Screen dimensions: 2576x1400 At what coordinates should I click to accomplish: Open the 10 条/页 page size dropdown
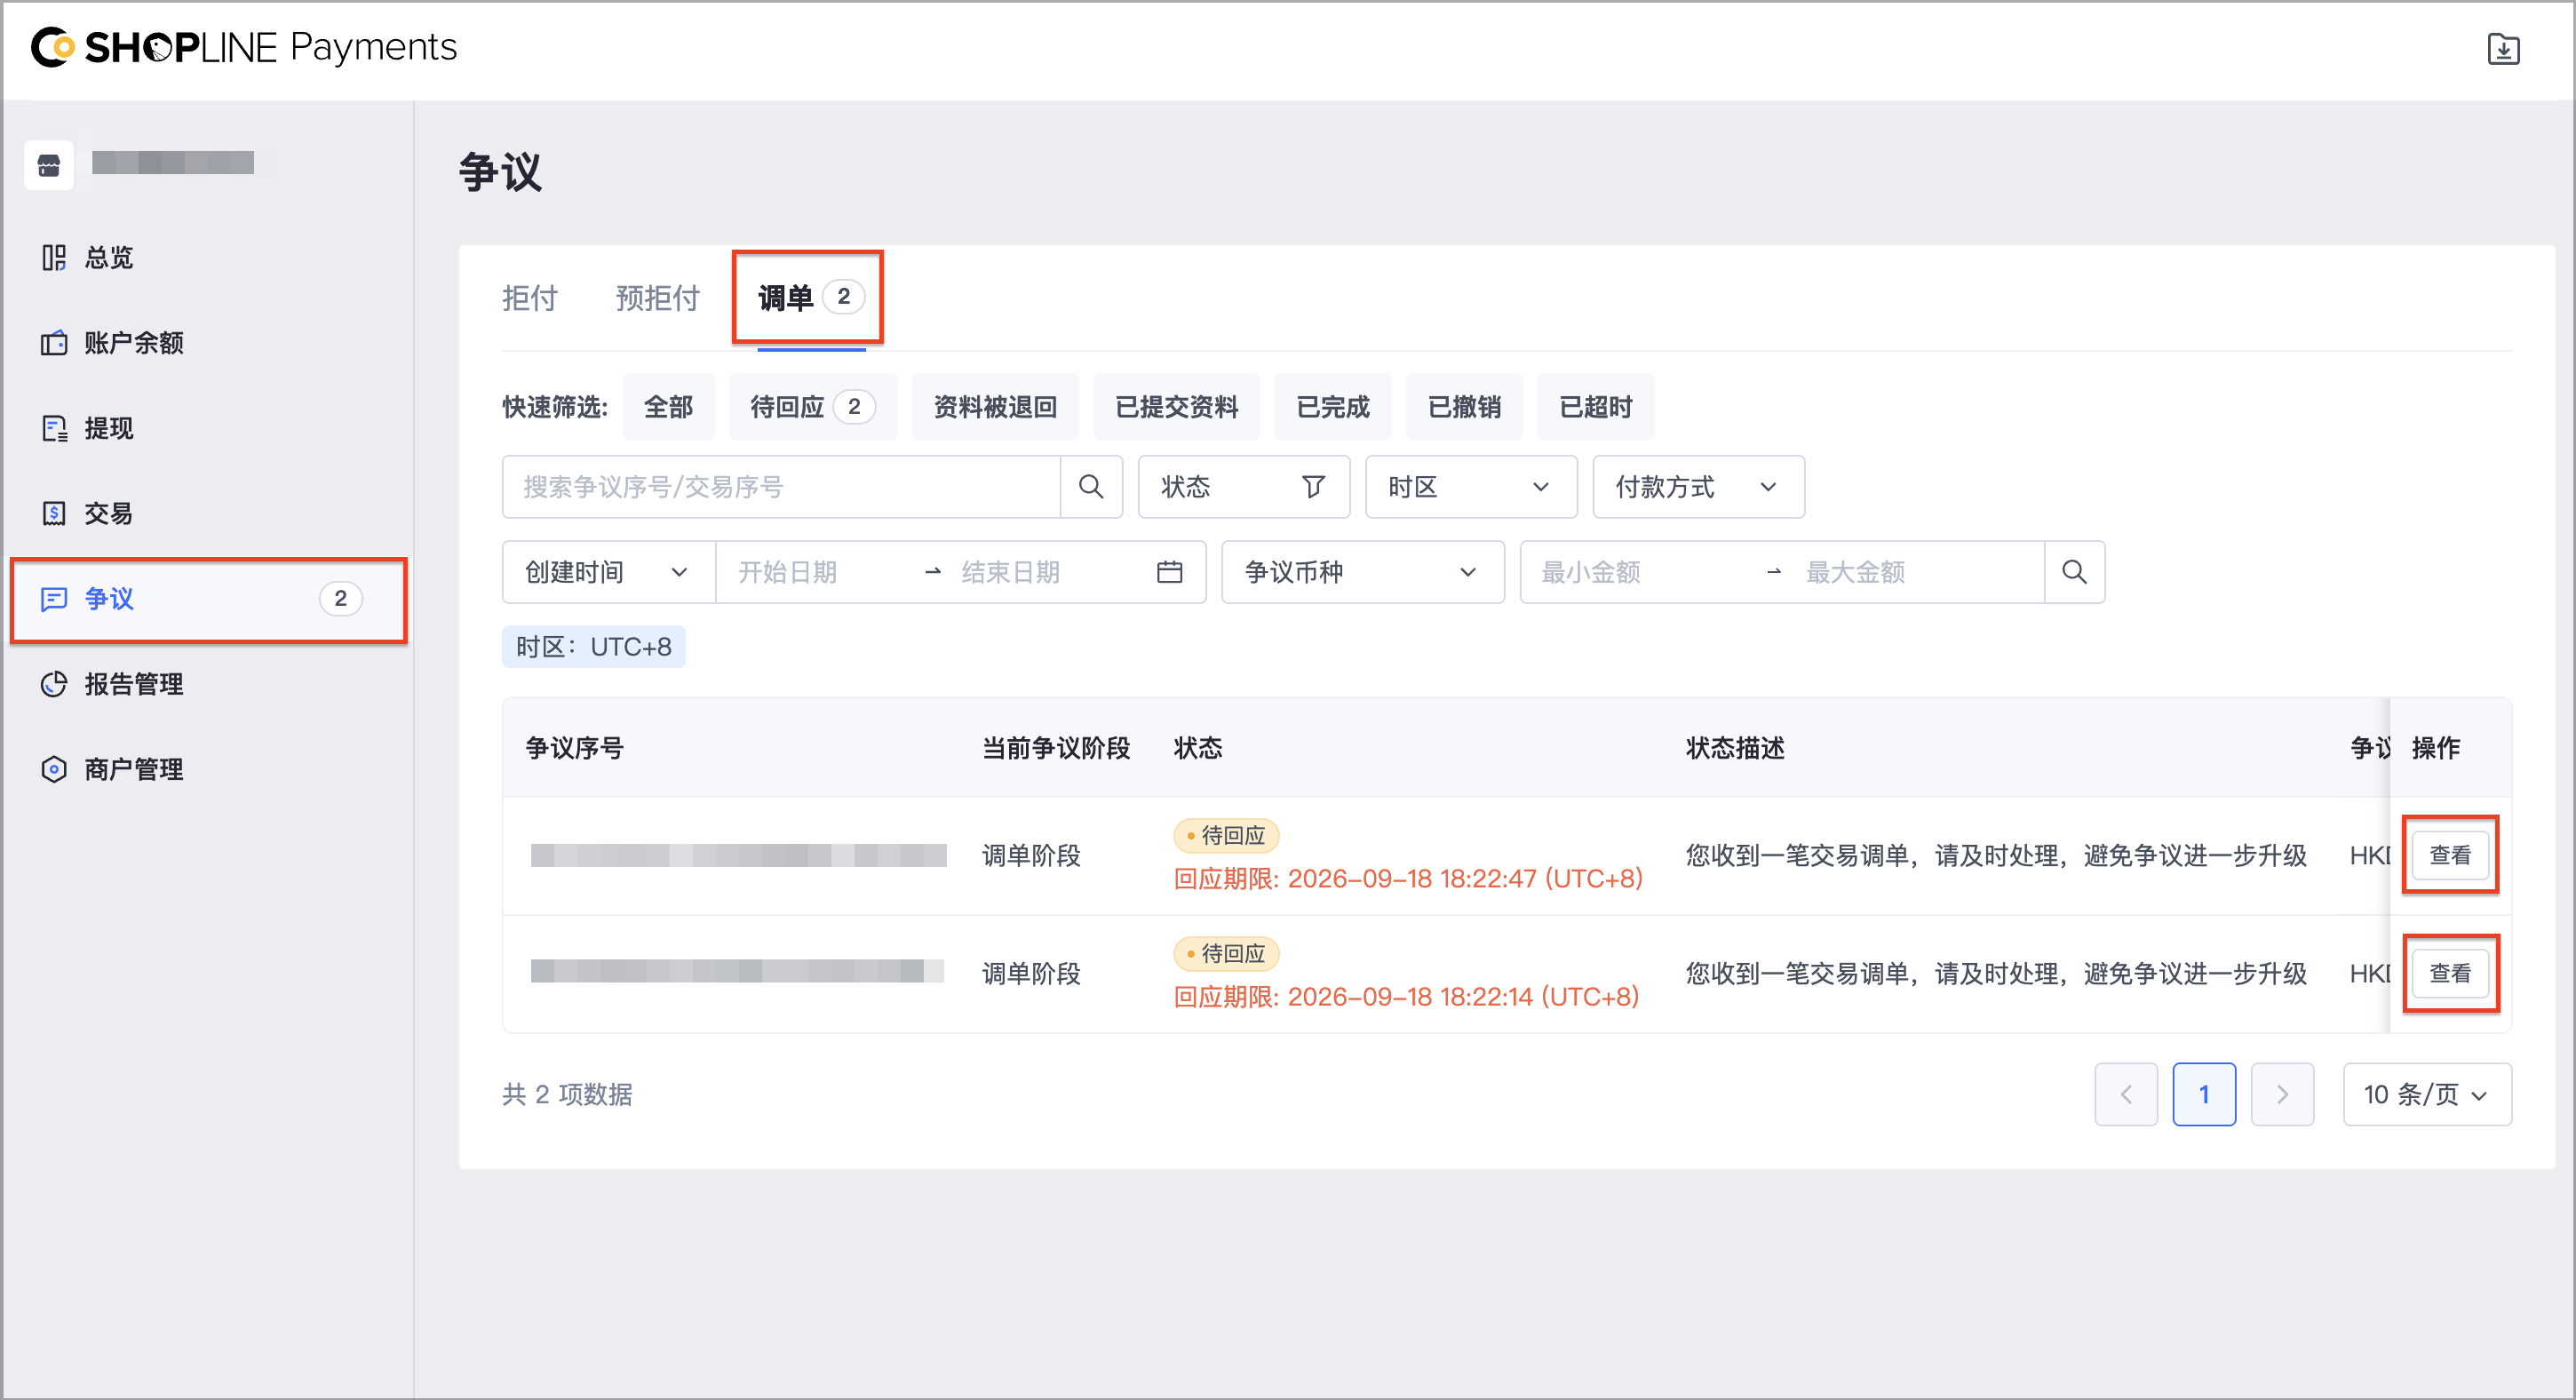(x=2426, y=1094)
